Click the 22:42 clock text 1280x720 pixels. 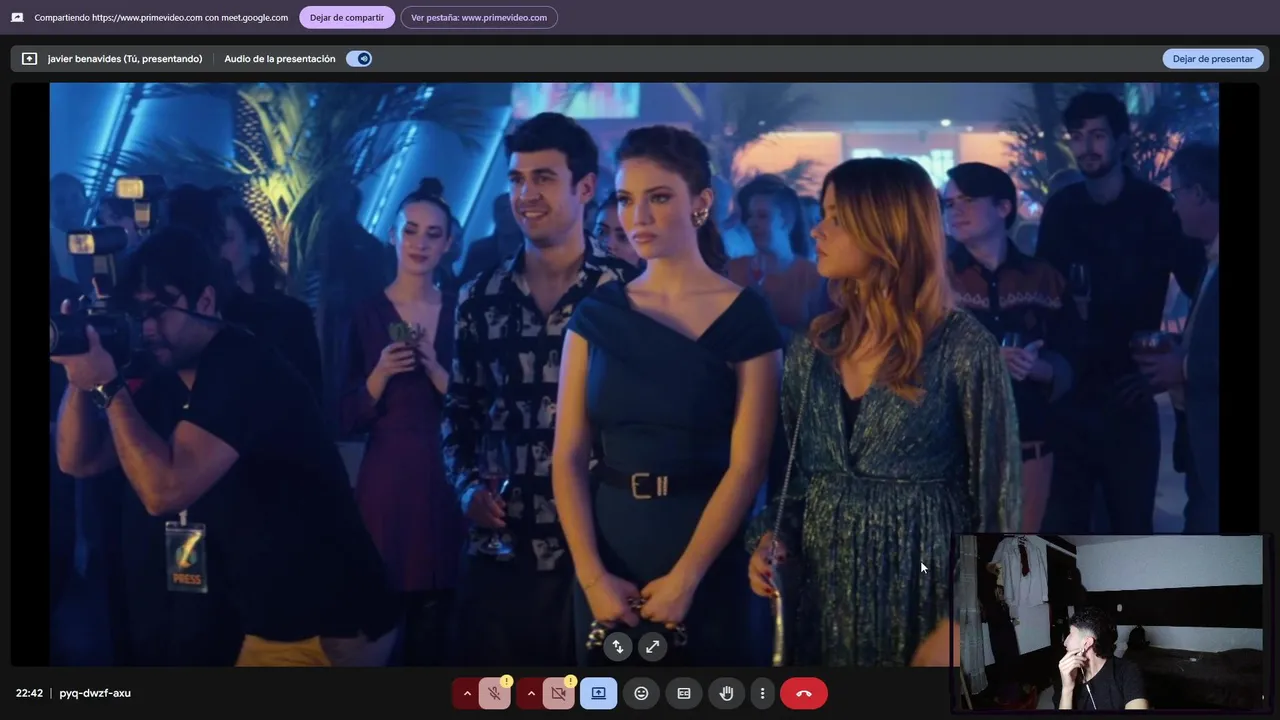(x=29, y=693)
